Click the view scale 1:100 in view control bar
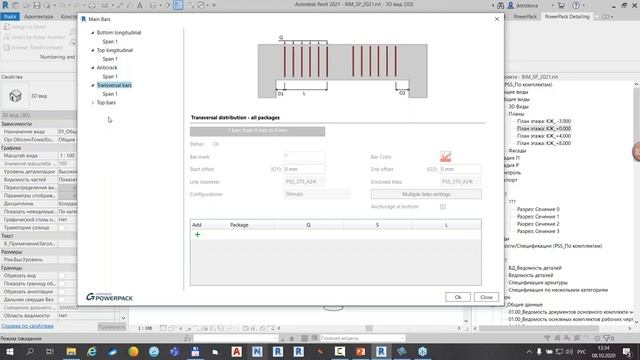The height and width of the screenshot is (360, 640). pyautogui.click(x=145, y=328)
